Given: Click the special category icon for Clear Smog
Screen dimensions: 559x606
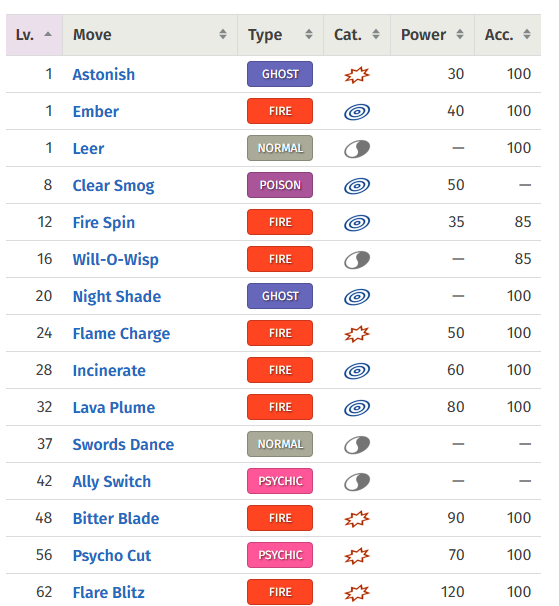Looking at the screenshot, I should coord(357,186).
